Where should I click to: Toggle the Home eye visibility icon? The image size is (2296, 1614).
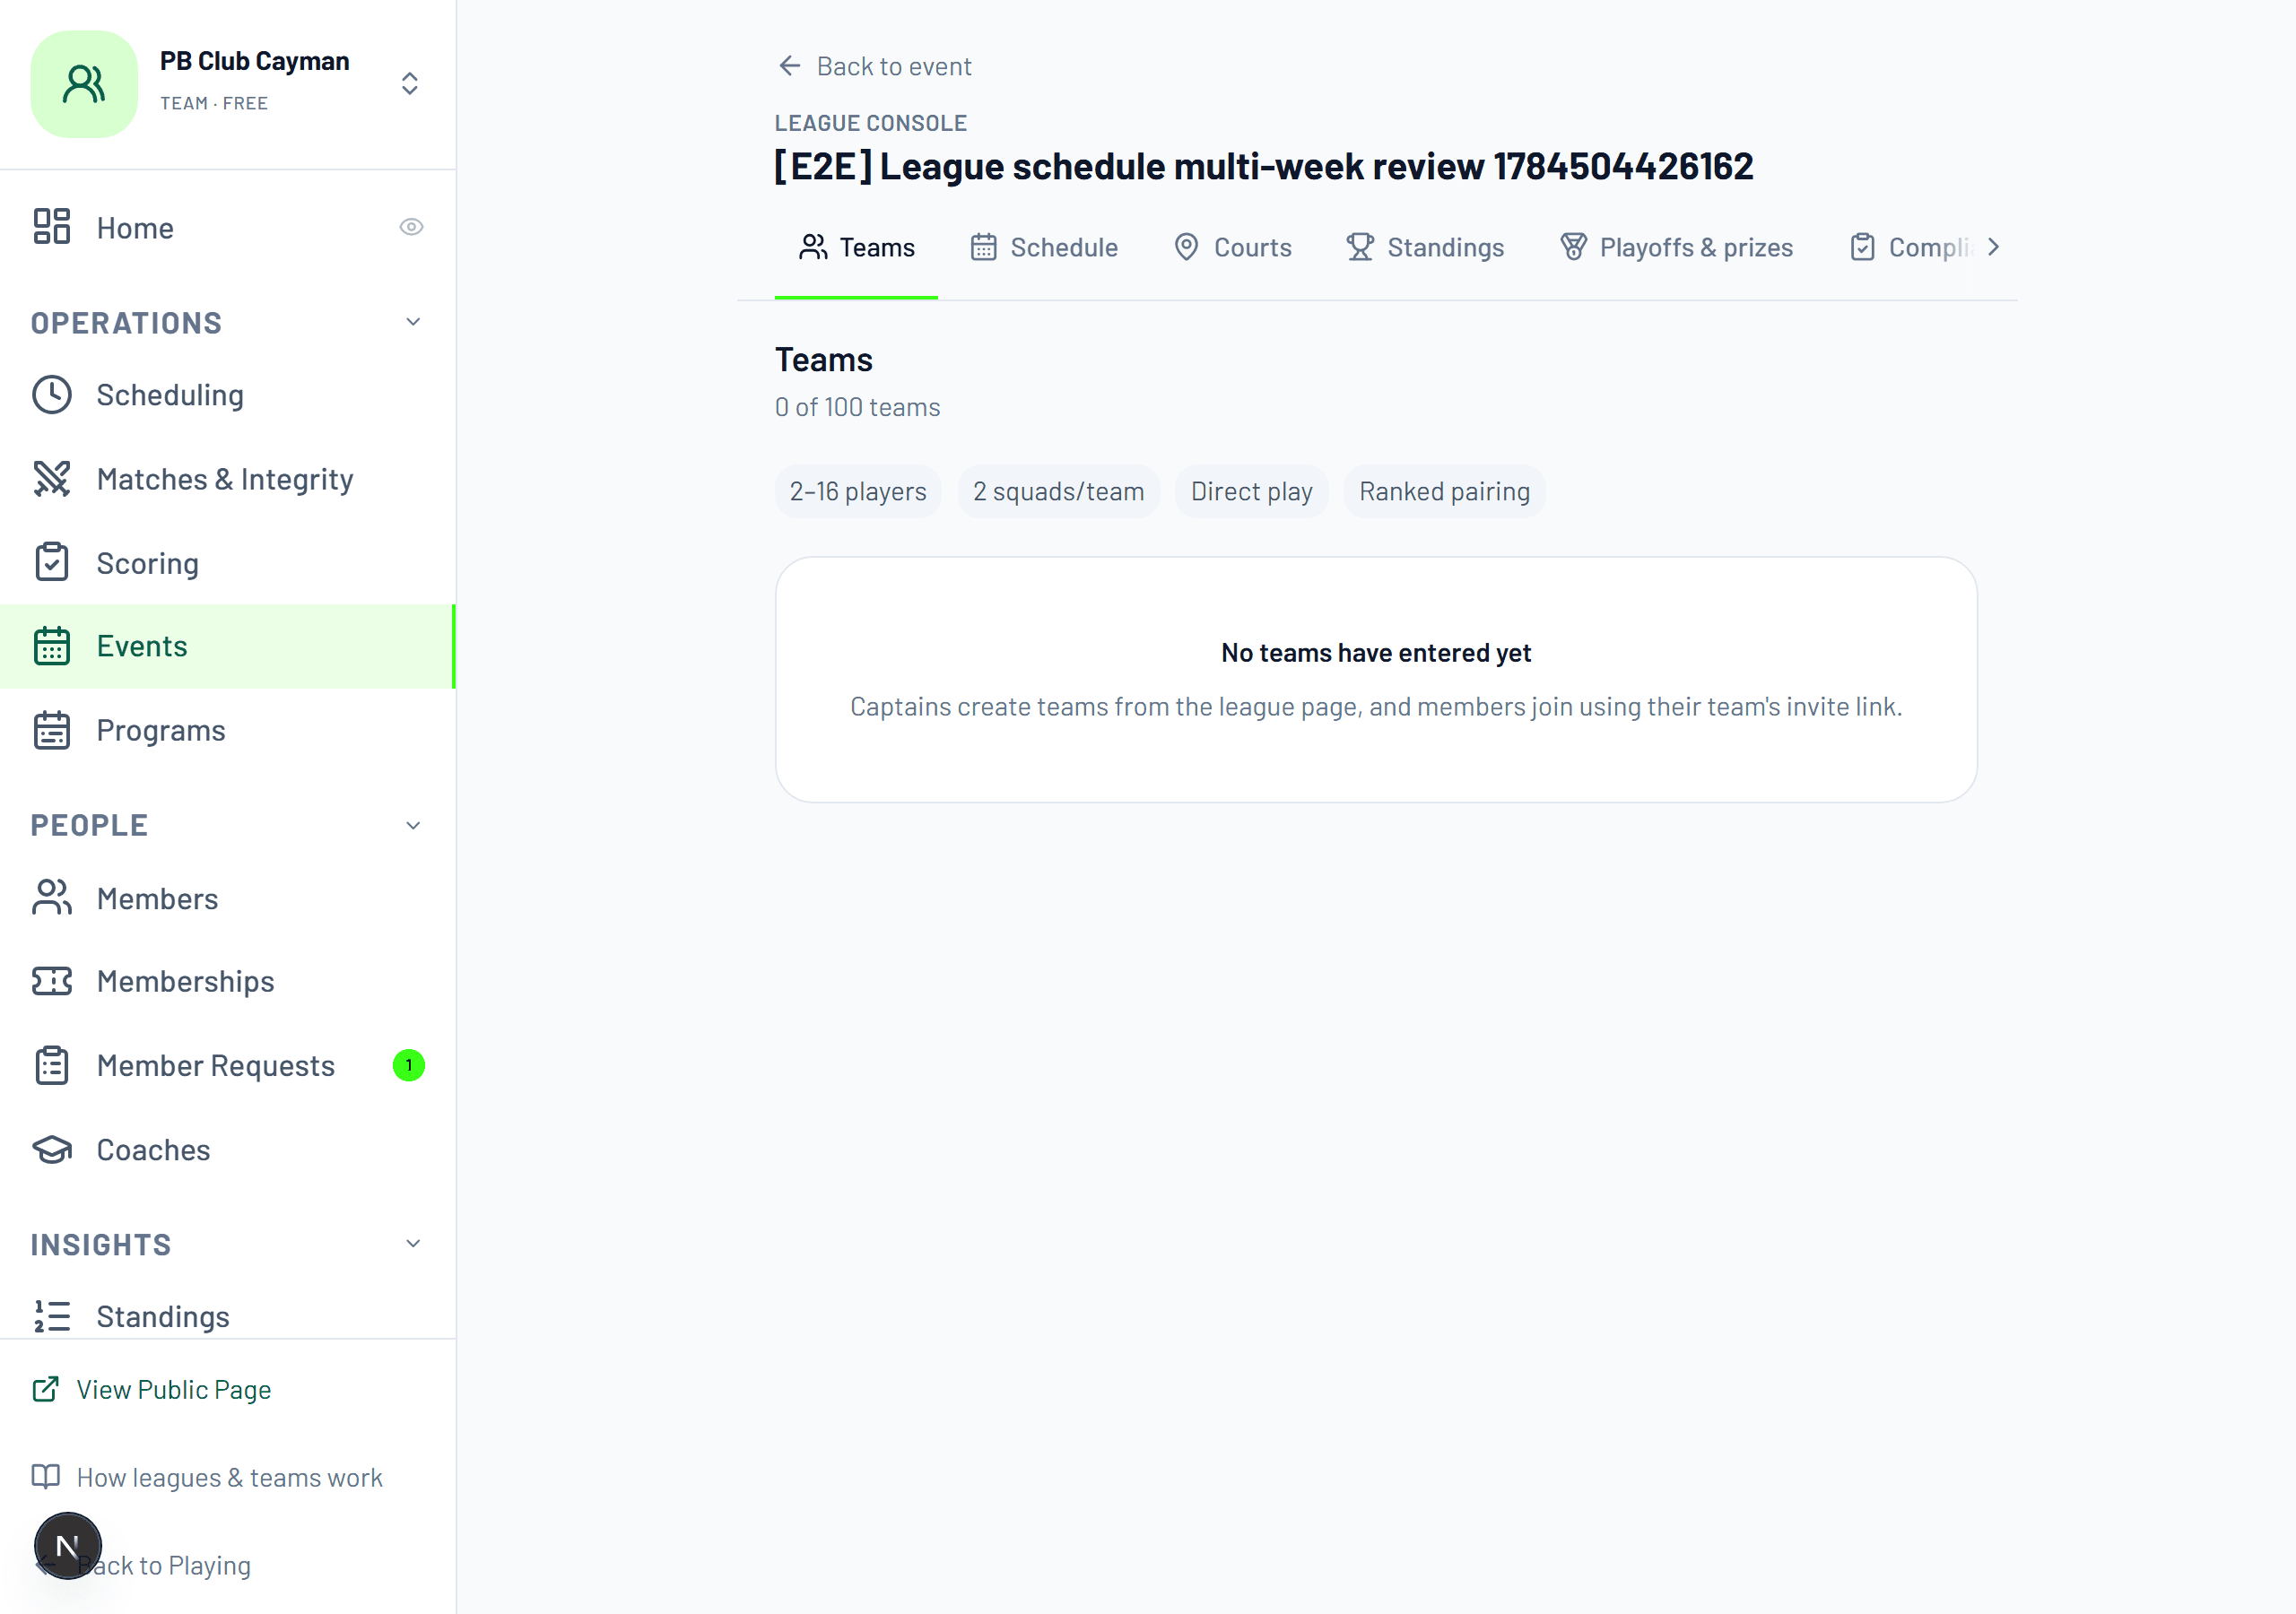411,227
